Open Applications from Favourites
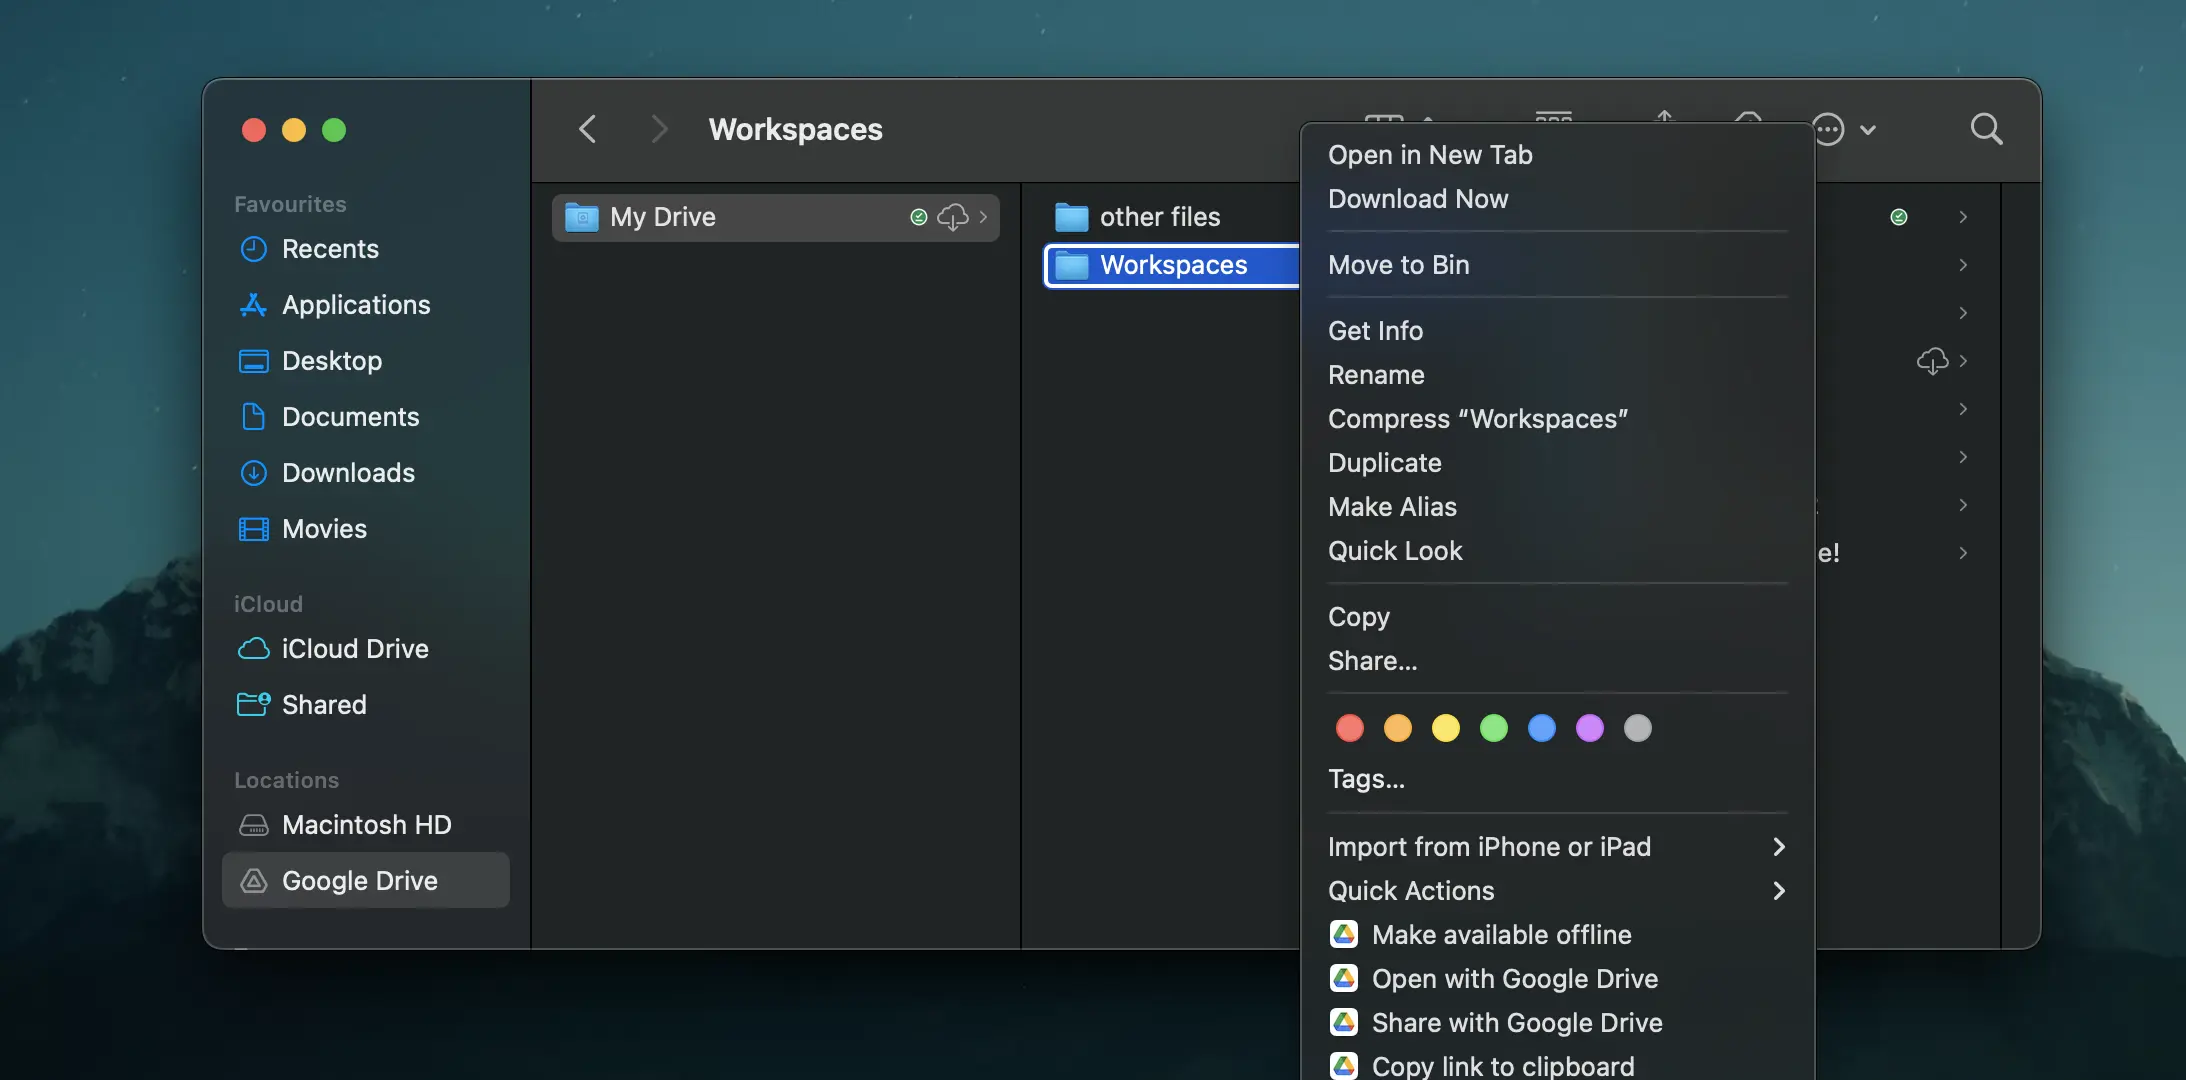 pyautogui.click(x=356, y=305)
